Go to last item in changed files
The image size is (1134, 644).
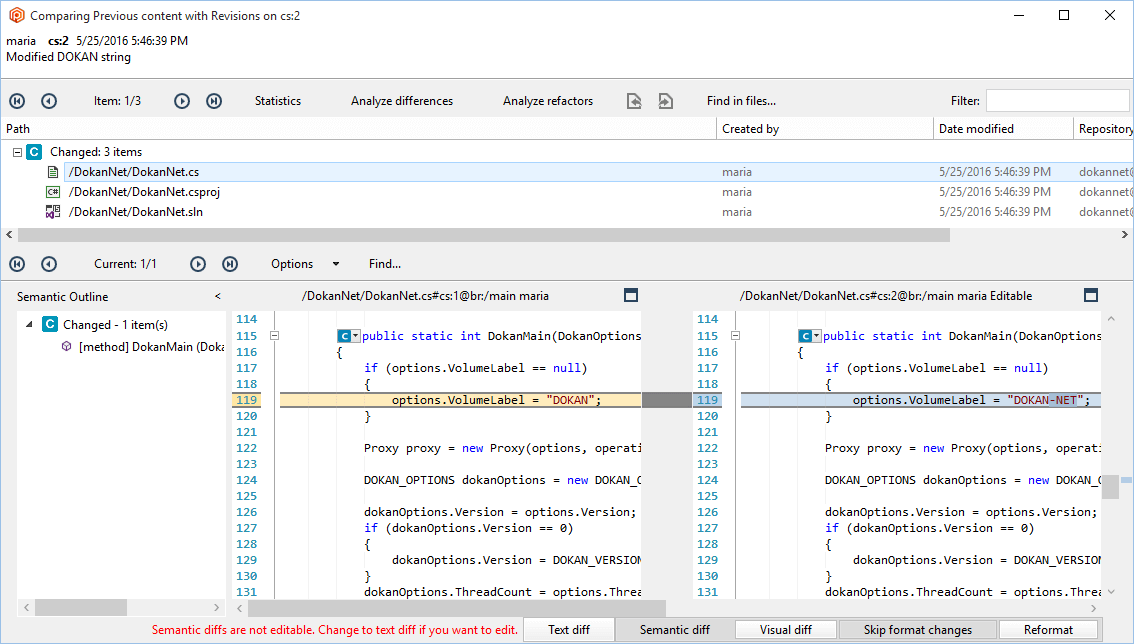(214, 101)
